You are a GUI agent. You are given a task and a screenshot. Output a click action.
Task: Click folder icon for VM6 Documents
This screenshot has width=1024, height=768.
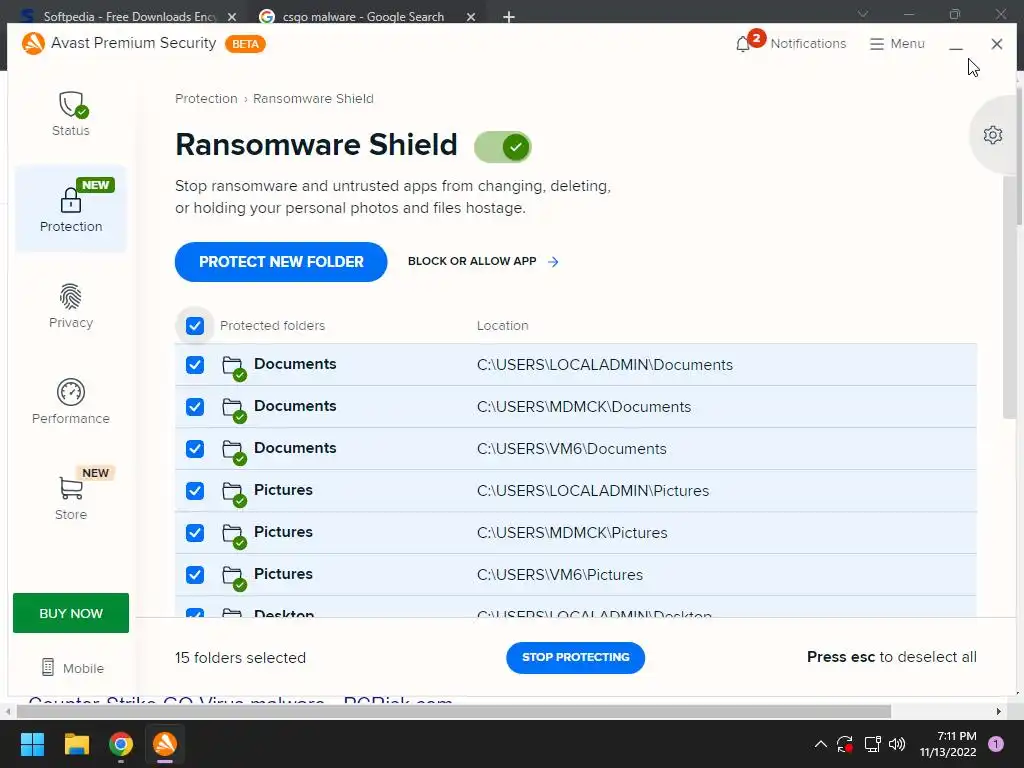pyautogui.click(x=233, y=451)
